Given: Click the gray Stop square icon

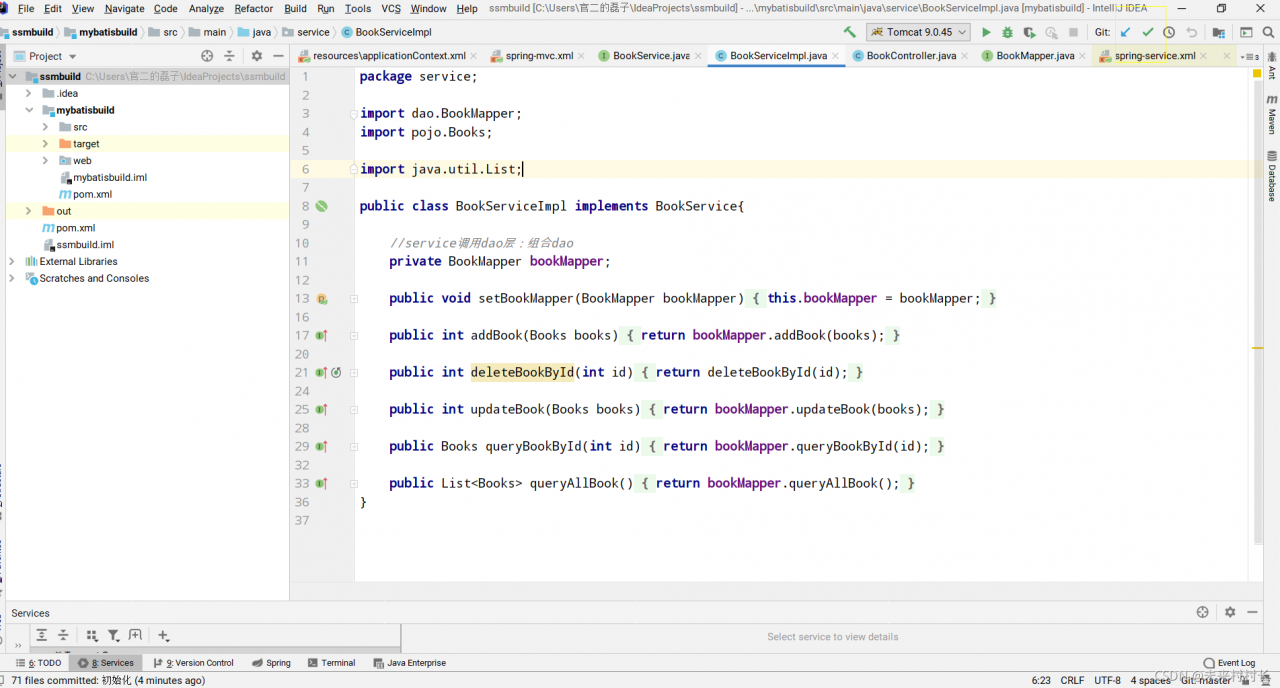Looking at the screenshot, I should (1073, 32).
